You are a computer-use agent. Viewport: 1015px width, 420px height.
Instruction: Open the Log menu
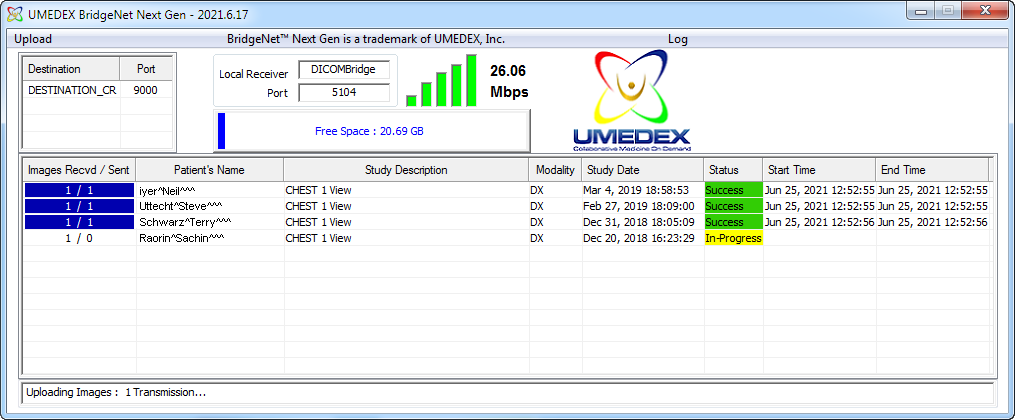(x=677, y=39)
